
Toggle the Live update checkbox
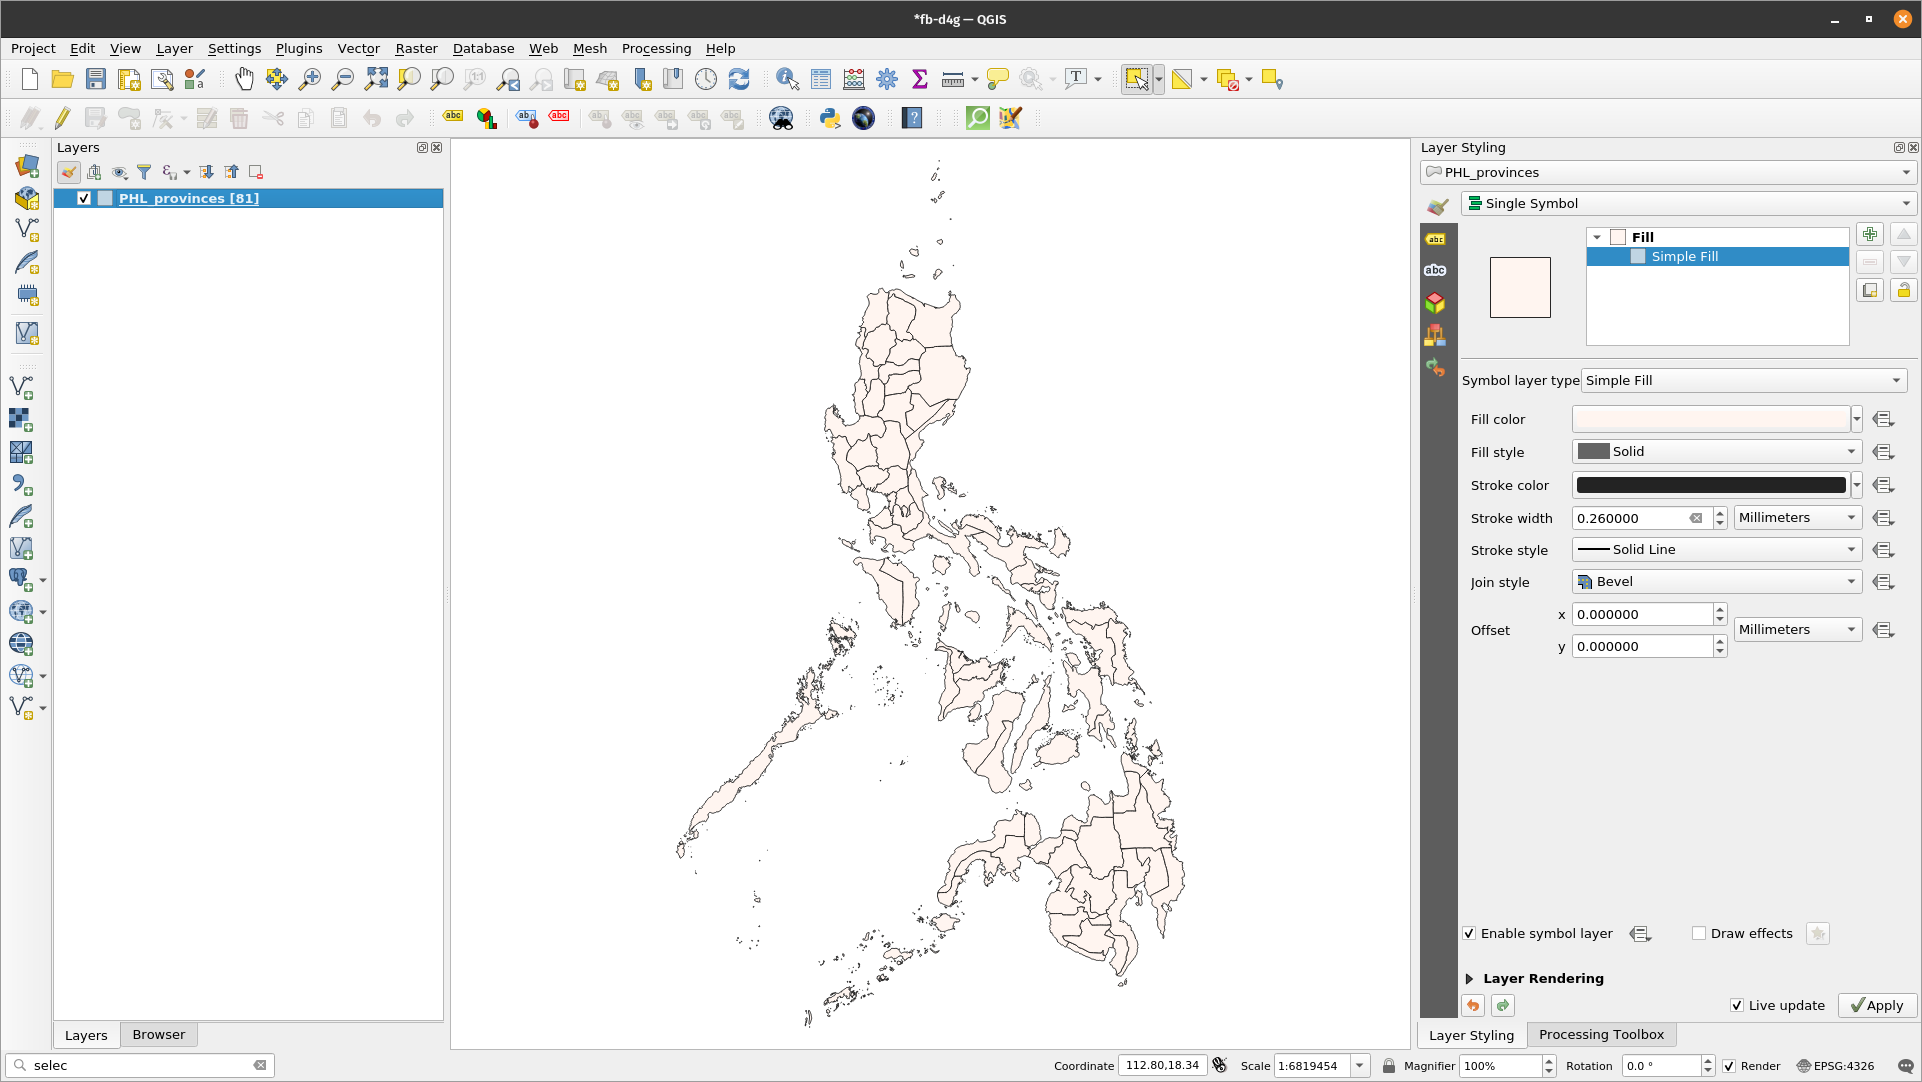pyautogui.click(x=1736, y=1005)
